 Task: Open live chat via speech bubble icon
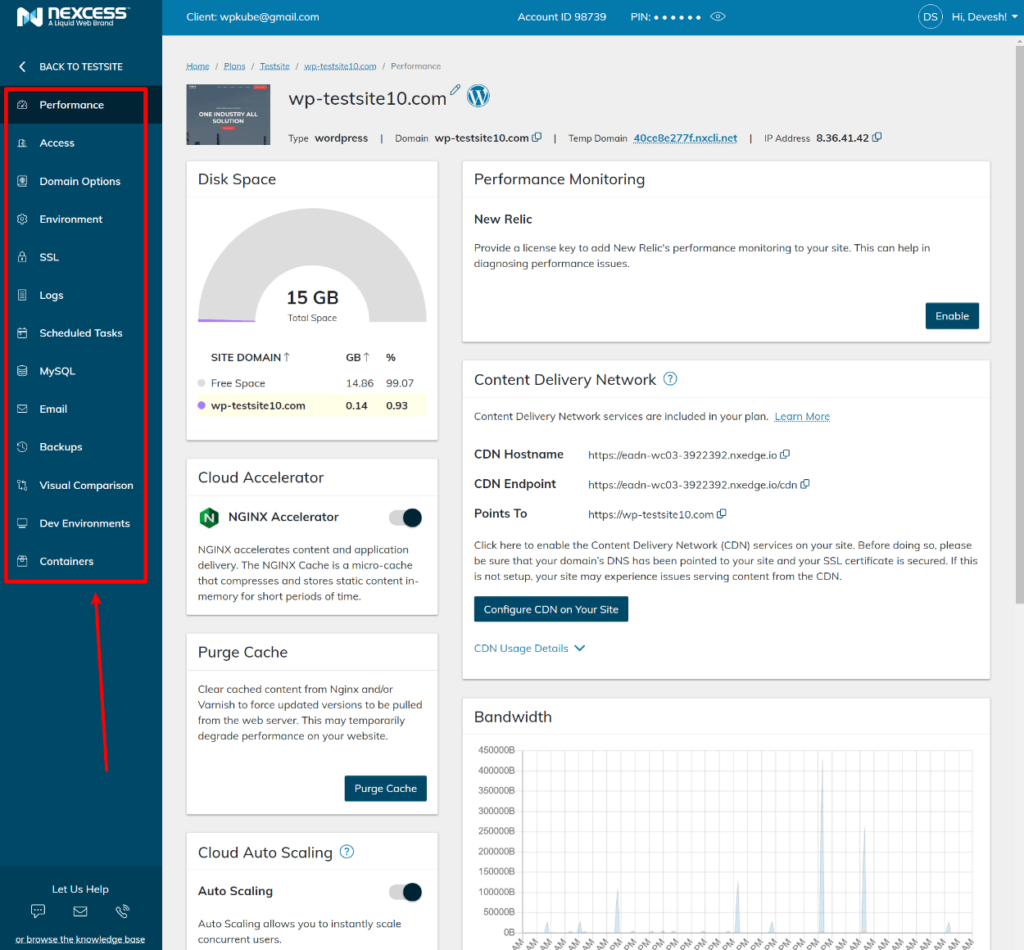[37, 911]
